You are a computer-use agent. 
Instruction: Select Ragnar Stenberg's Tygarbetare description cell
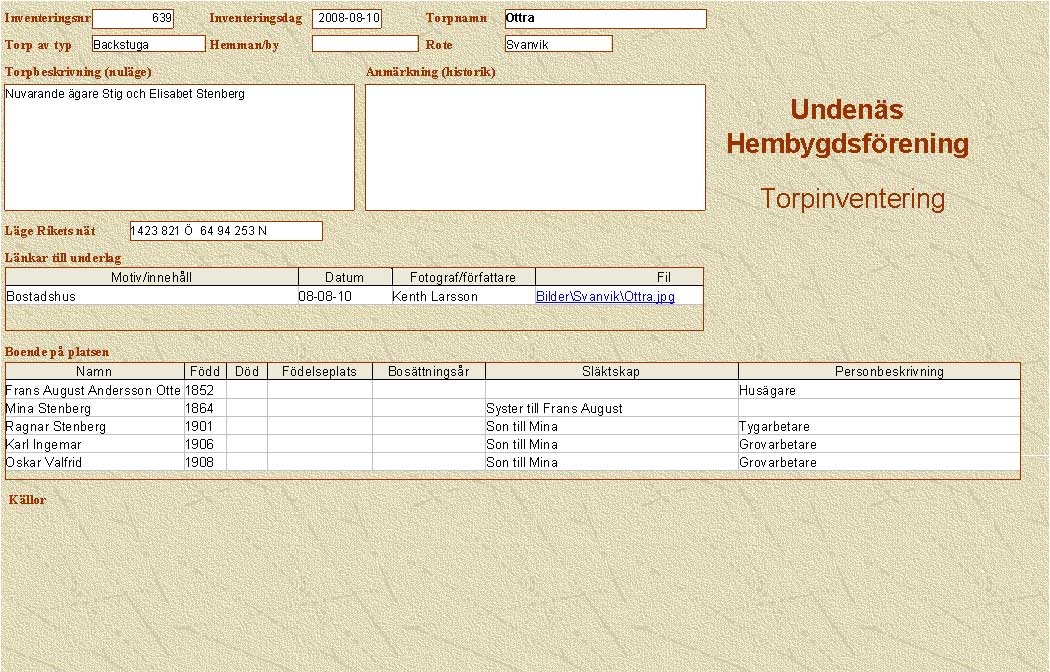tap(878, 427)
